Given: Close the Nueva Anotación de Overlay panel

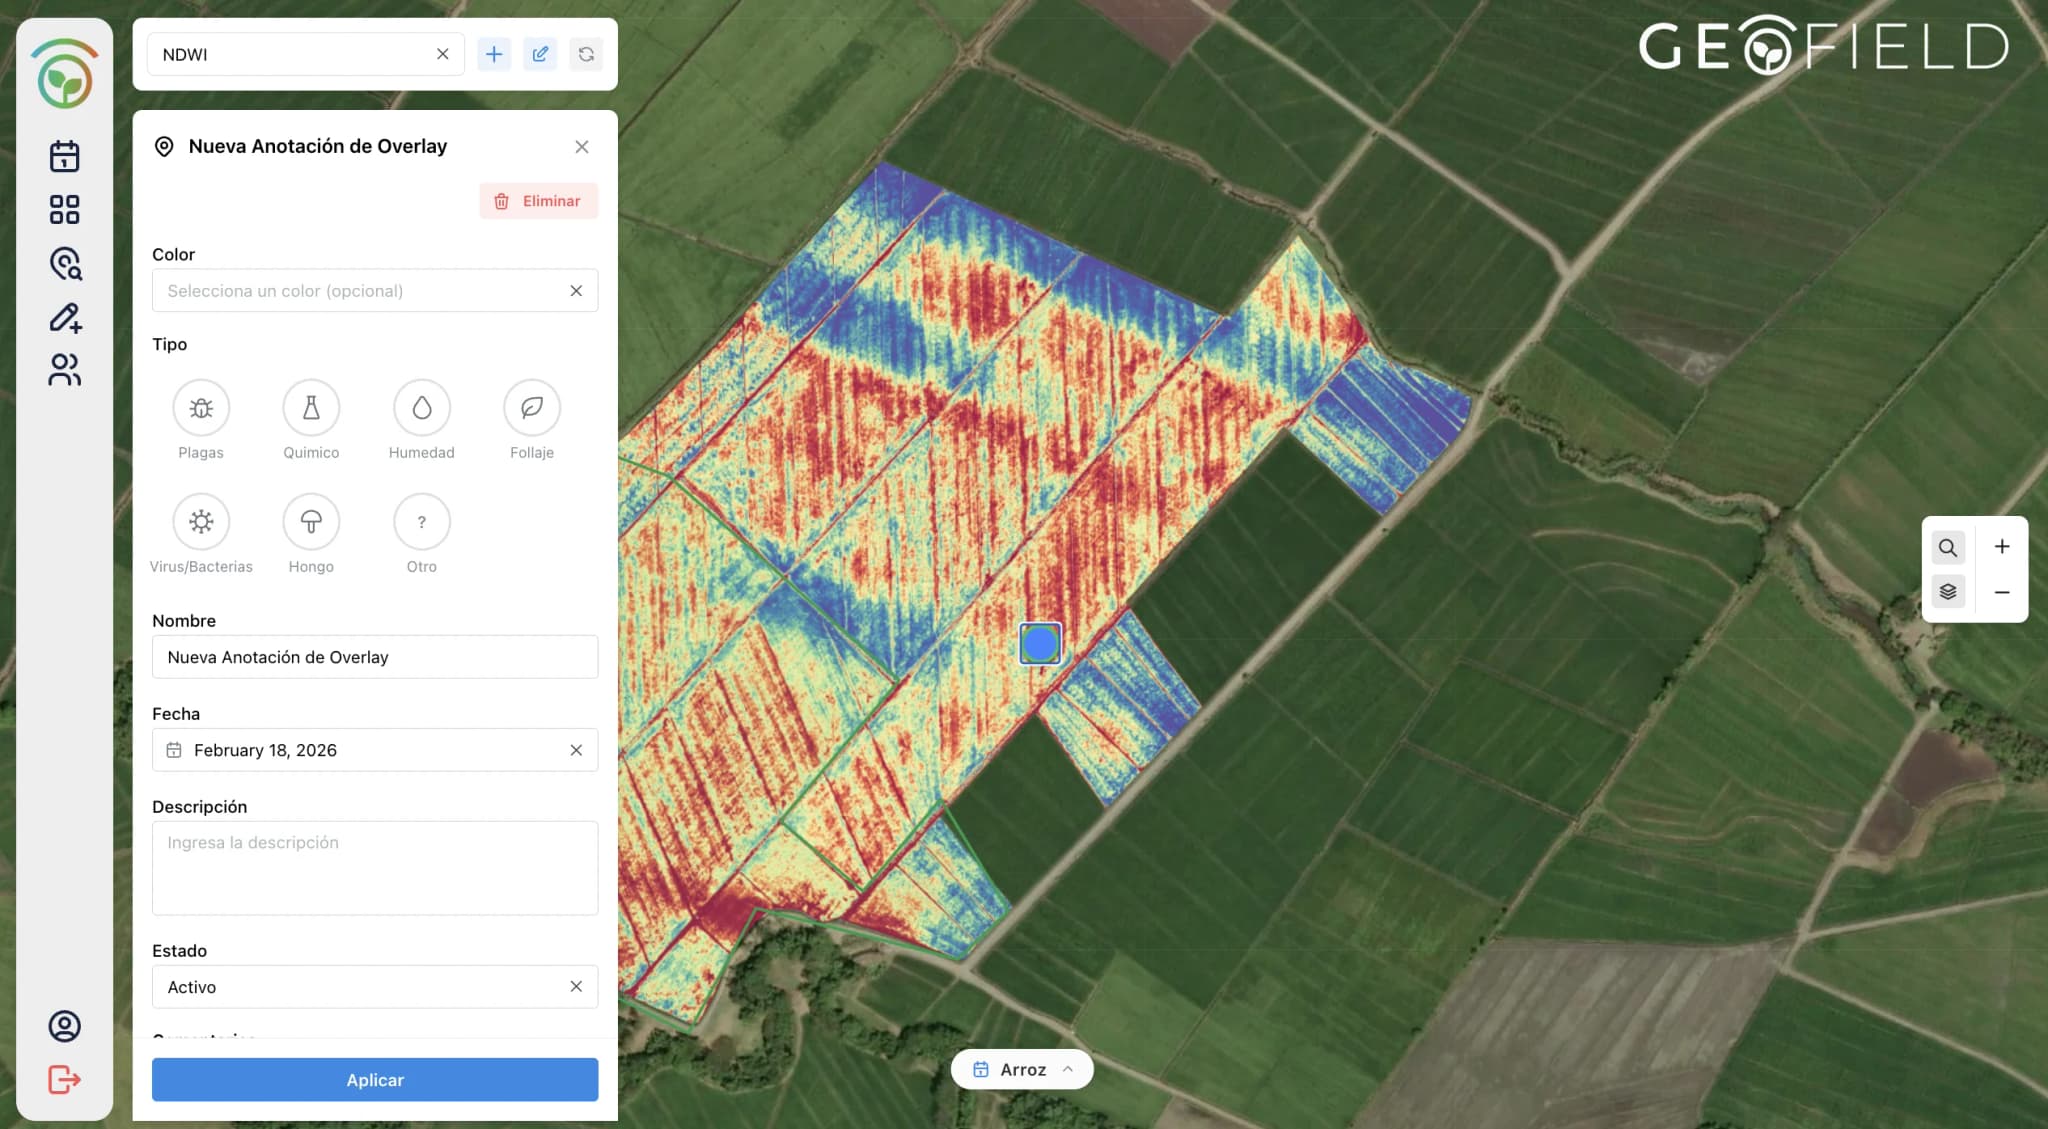Looking at the screenshot, I should 582,146.
